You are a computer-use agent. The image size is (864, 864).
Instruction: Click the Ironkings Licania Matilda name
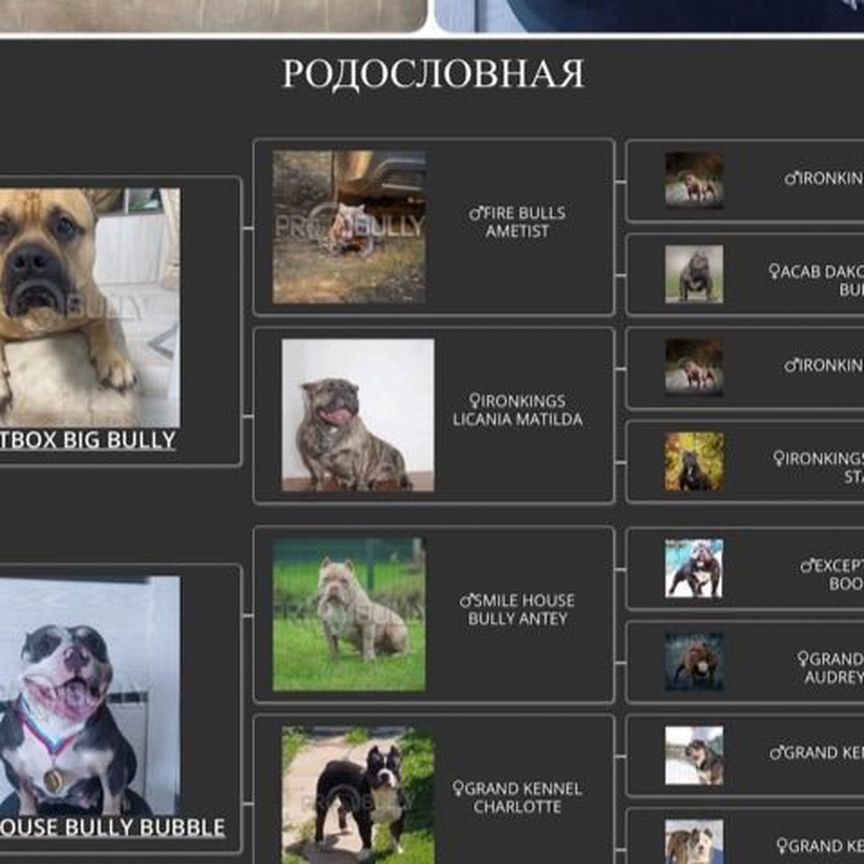(517, 410)
